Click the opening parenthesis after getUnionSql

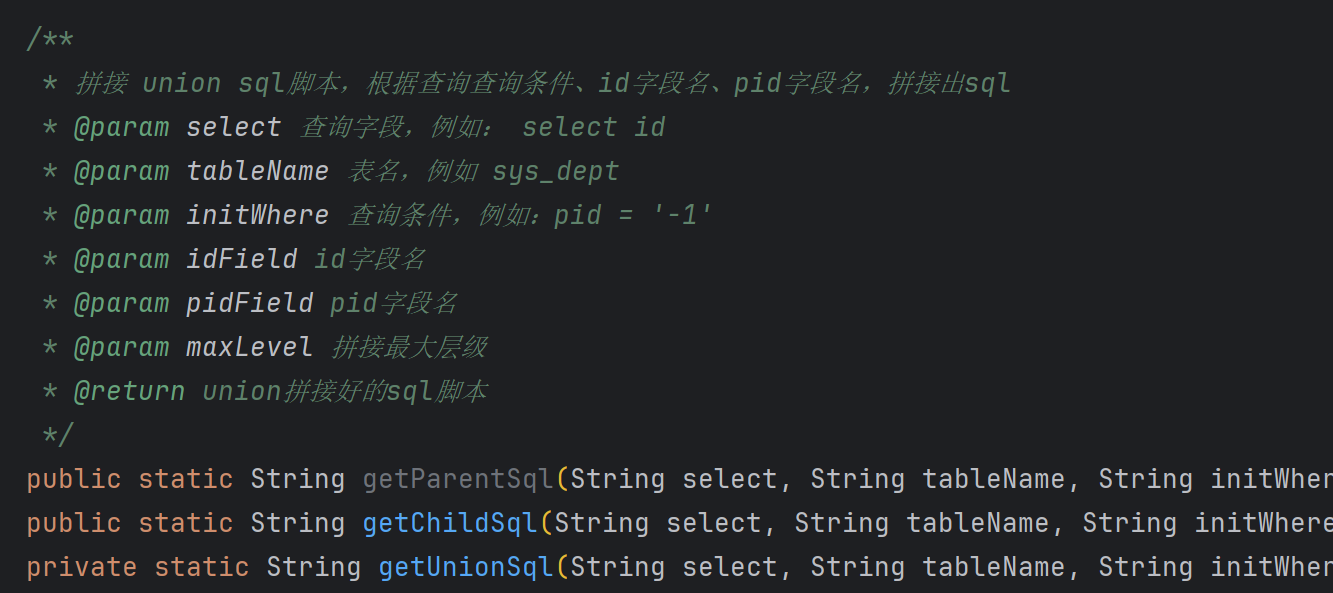(x=562, y=567)
